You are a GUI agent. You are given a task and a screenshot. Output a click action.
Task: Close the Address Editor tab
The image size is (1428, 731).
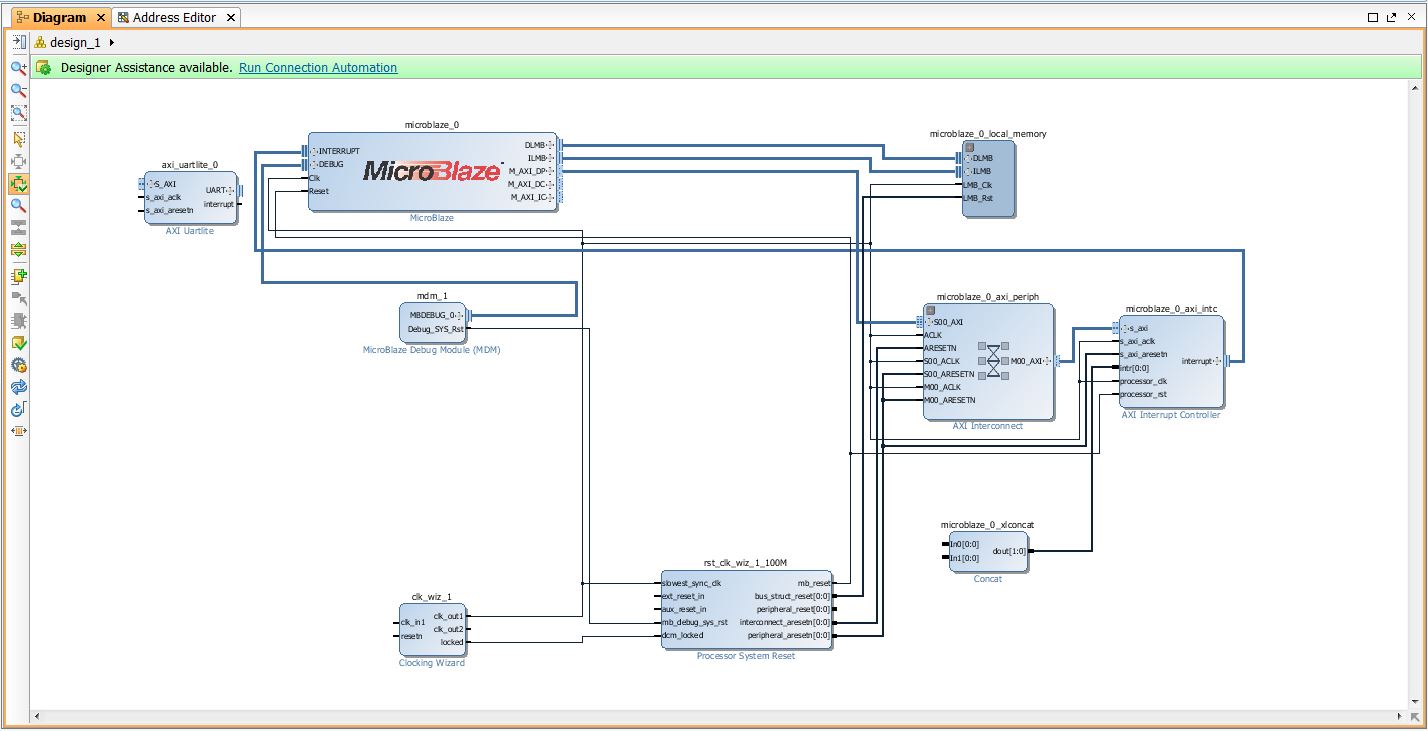point(230,18)
